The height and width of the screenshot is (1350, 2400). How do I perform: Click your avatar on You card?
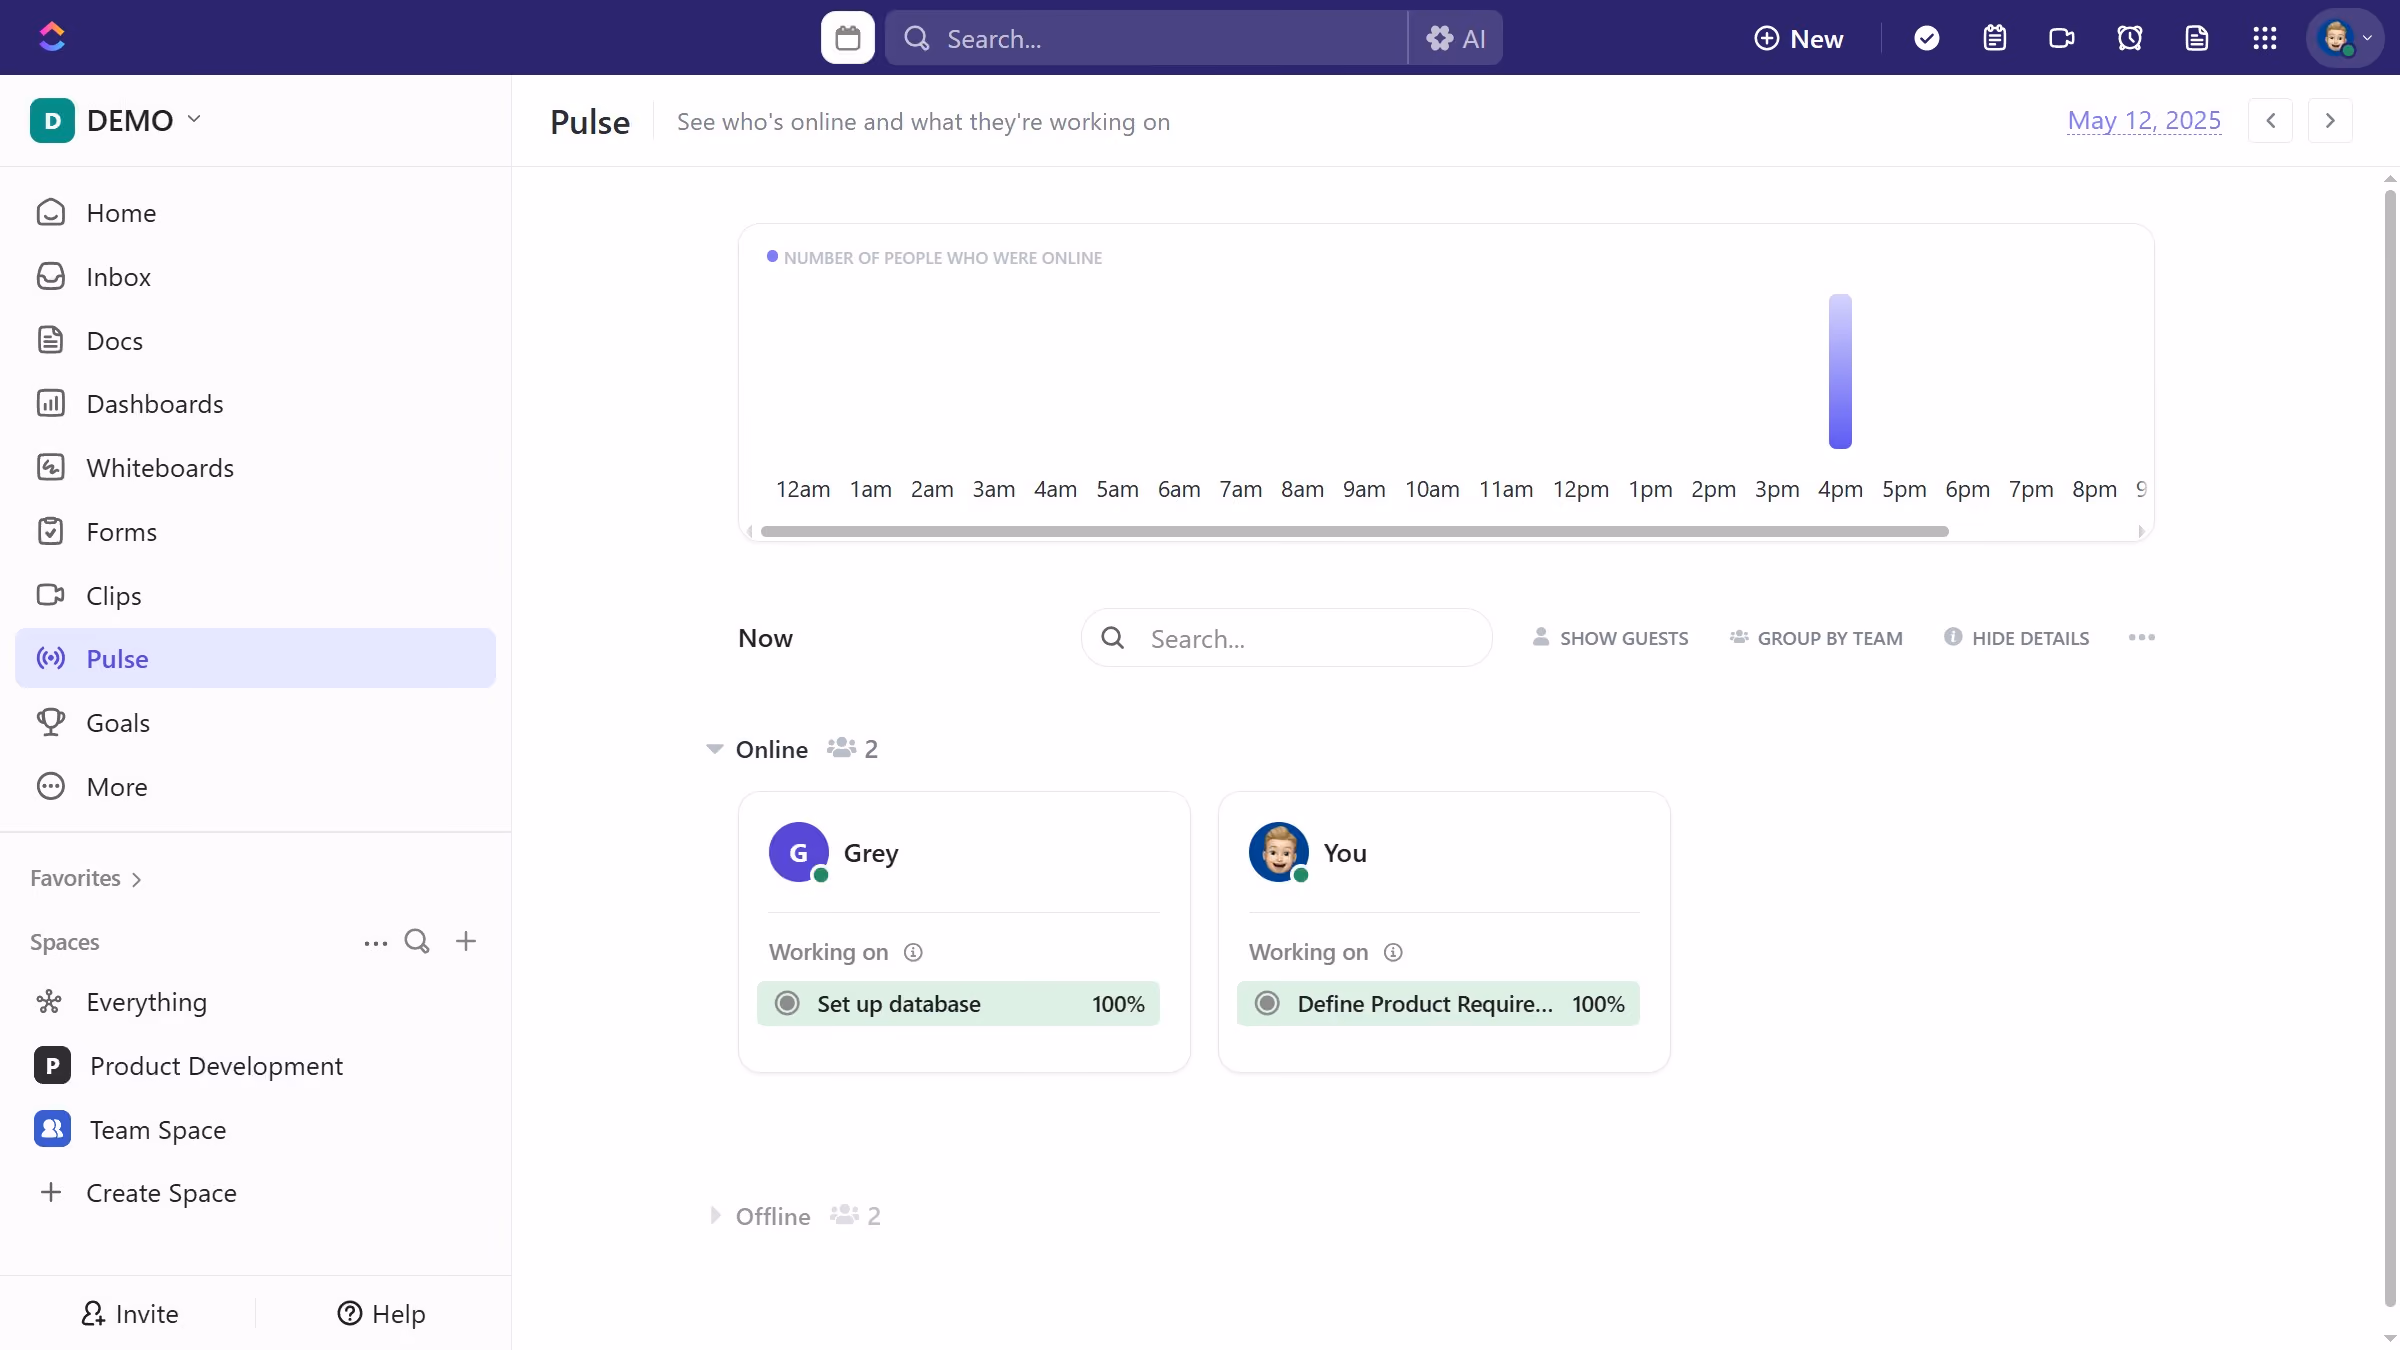(1278, 852)
